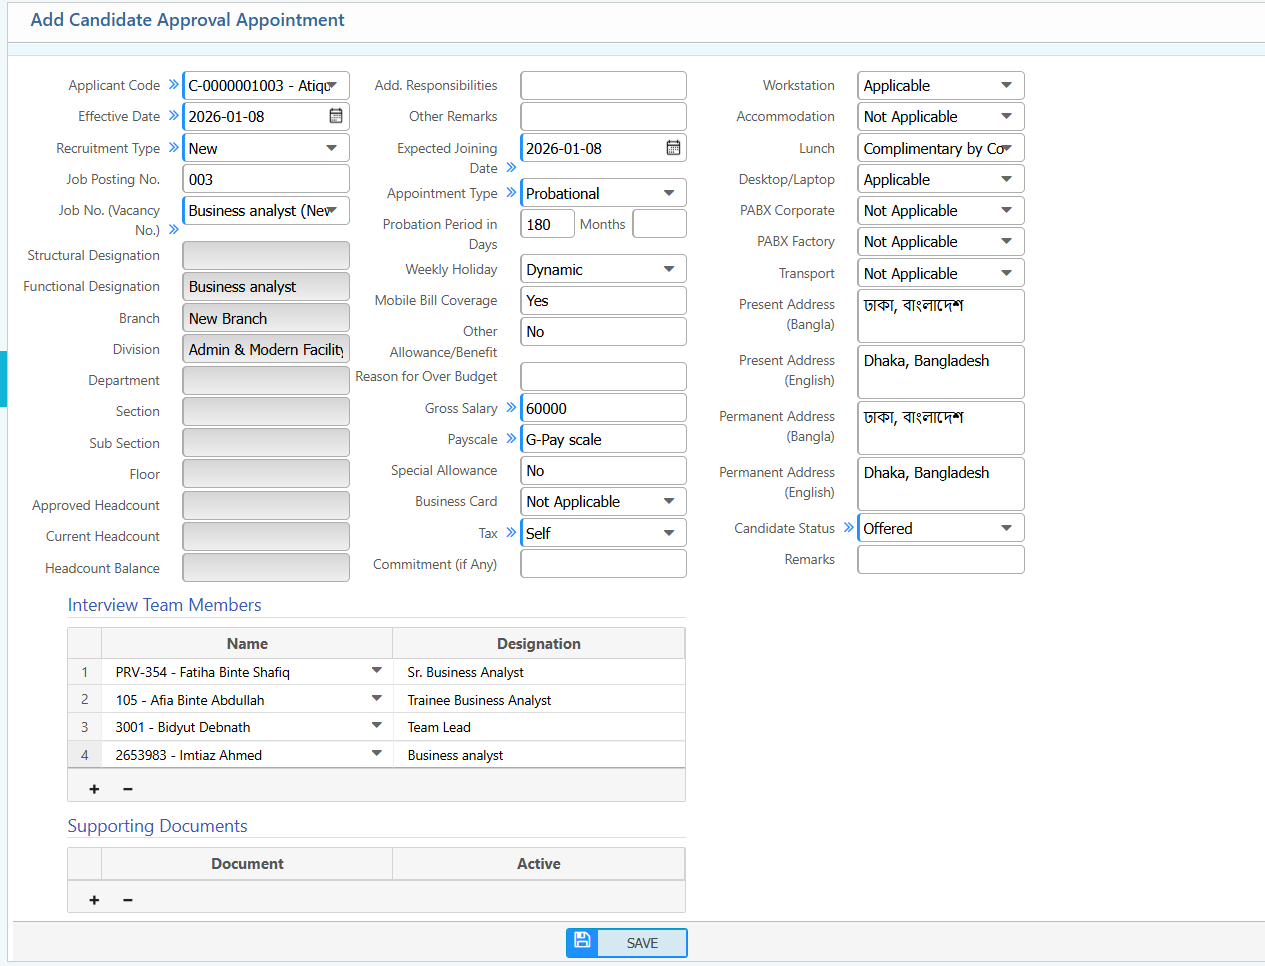Click the Job Posting No. input field

(x=266, y=179)
